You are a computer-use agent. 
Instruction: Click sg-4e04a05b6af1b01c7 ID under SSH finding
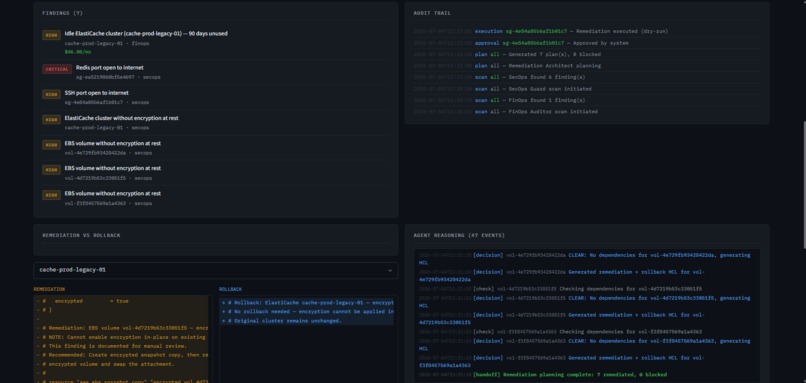pyautogui.click(x=94, y=102)
